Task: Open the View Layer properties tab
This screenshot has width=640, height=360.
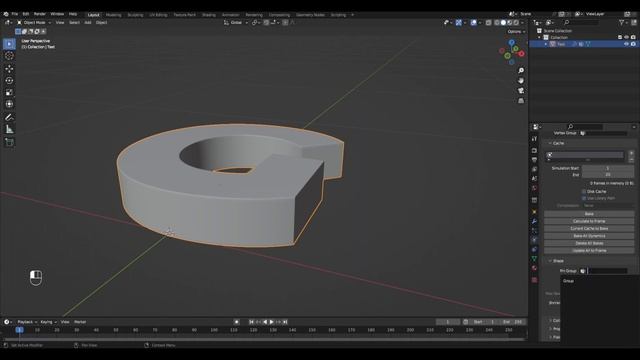Action: pos(534,169)
